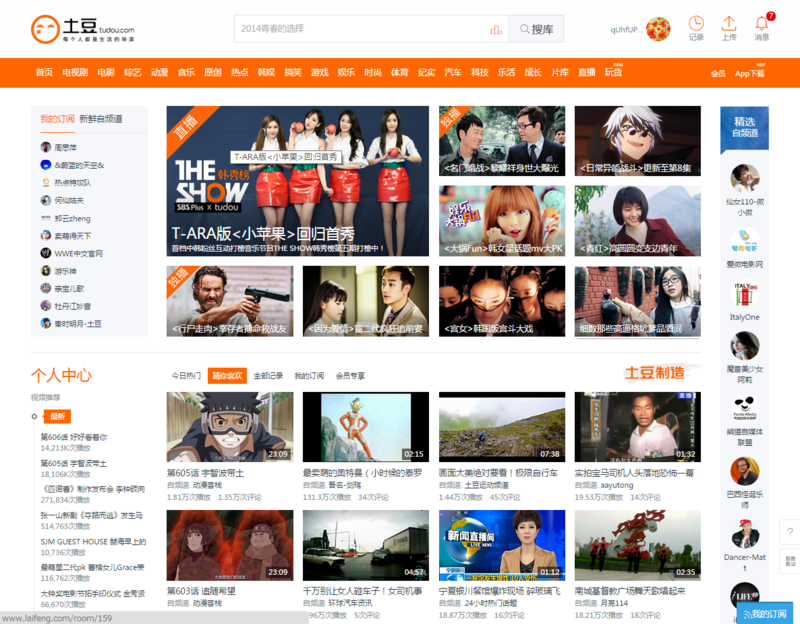Open the 游乐神 channel avatar
Screen dimensions: 800x624
45,271
